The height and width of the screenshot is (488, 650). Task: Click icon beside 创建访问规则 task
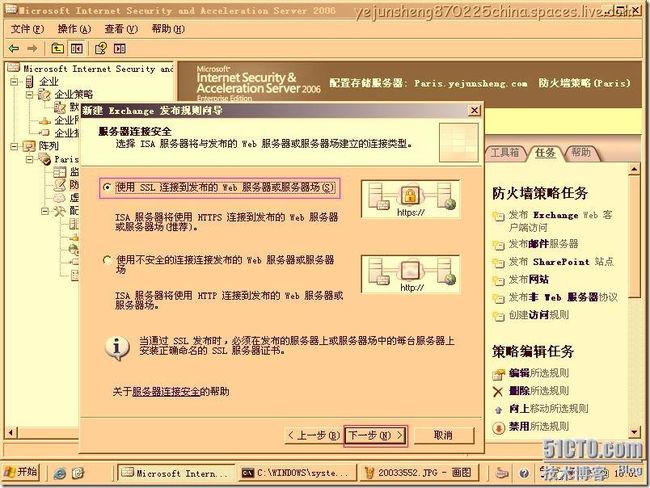pyautogui.click(x=498, y=316)
